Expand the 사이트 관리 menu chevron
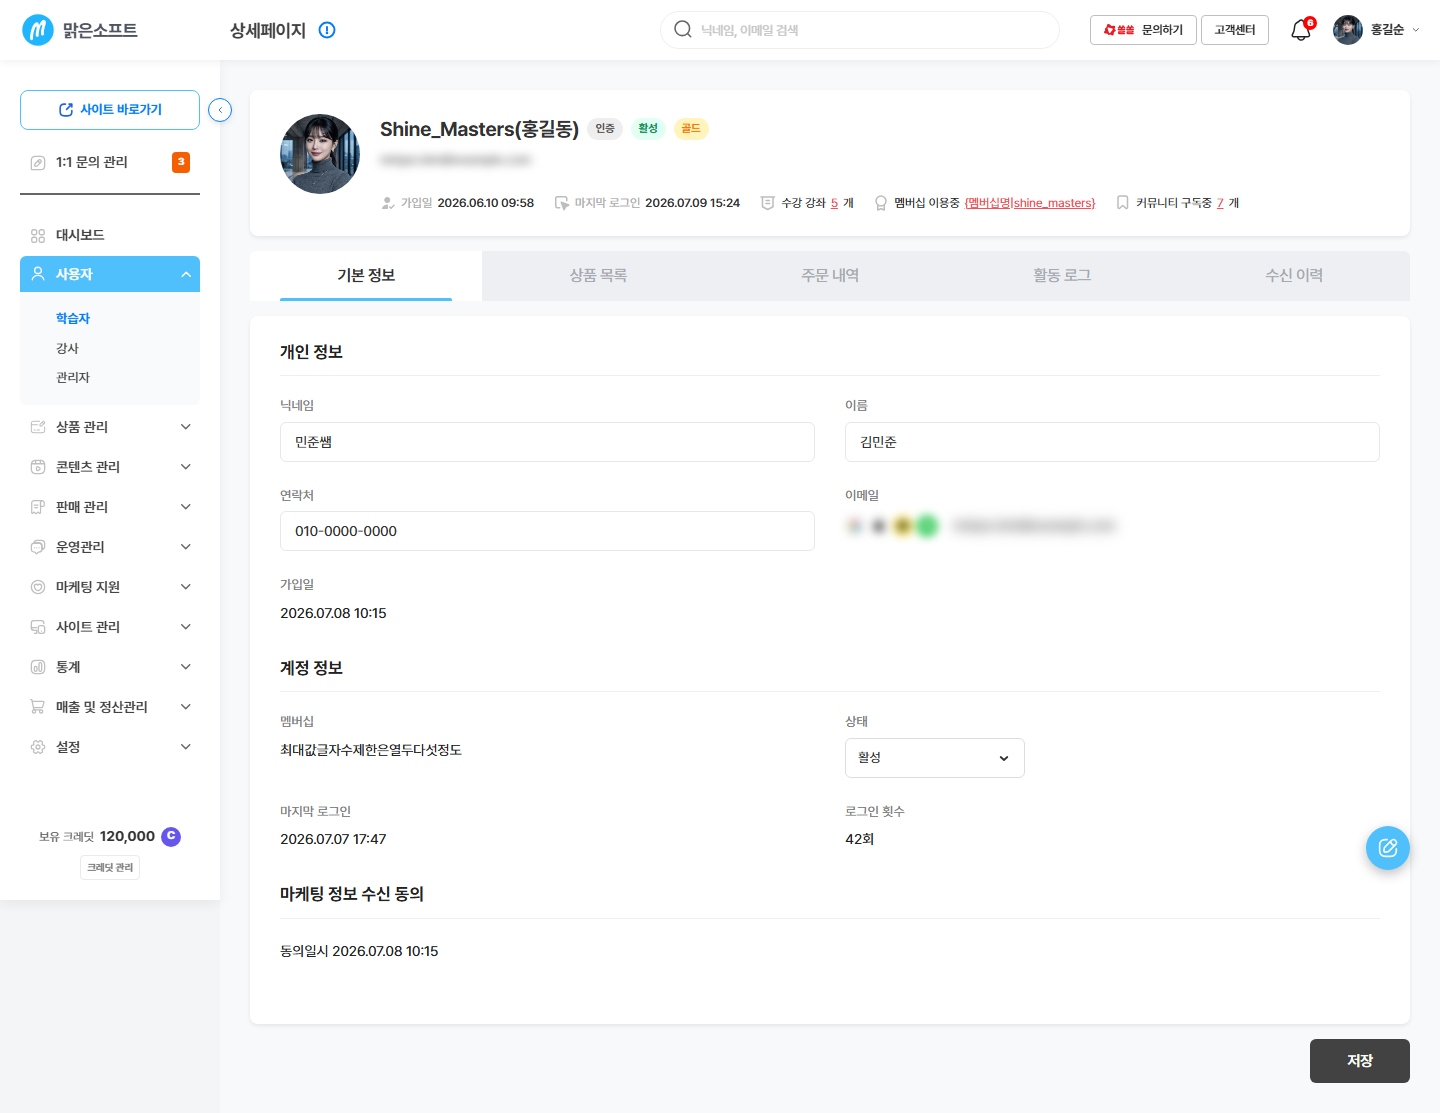This screenshot has width=1440, height=1113. (186, 627)
